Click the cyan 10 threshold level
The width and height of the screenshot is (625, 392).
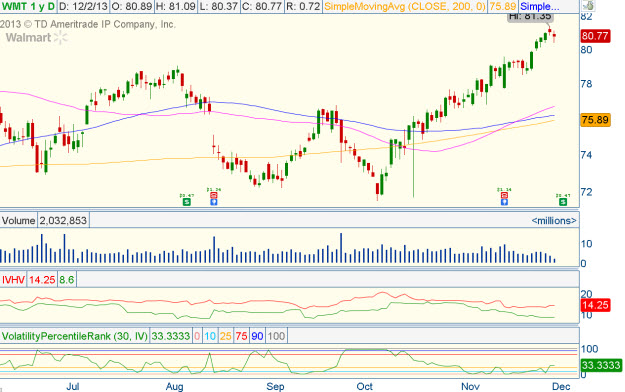point(210,336)
